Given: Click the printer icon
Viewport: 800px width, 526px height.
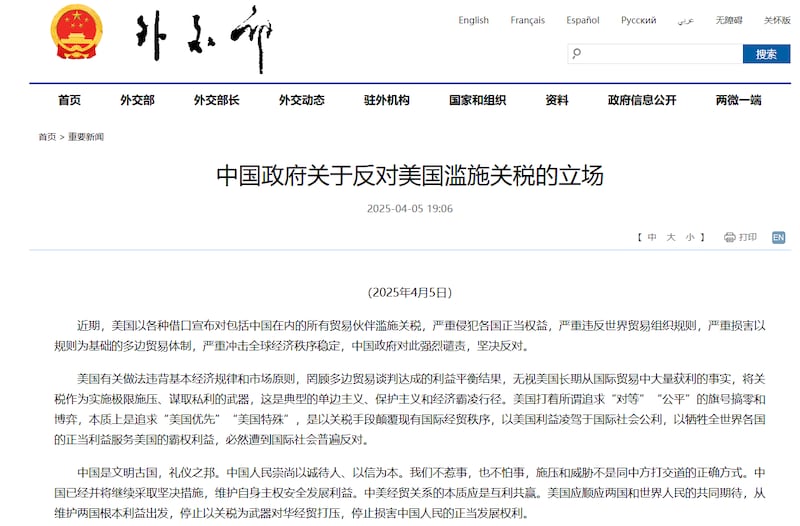Looking at the screenshot, I should tap(729, 237).
